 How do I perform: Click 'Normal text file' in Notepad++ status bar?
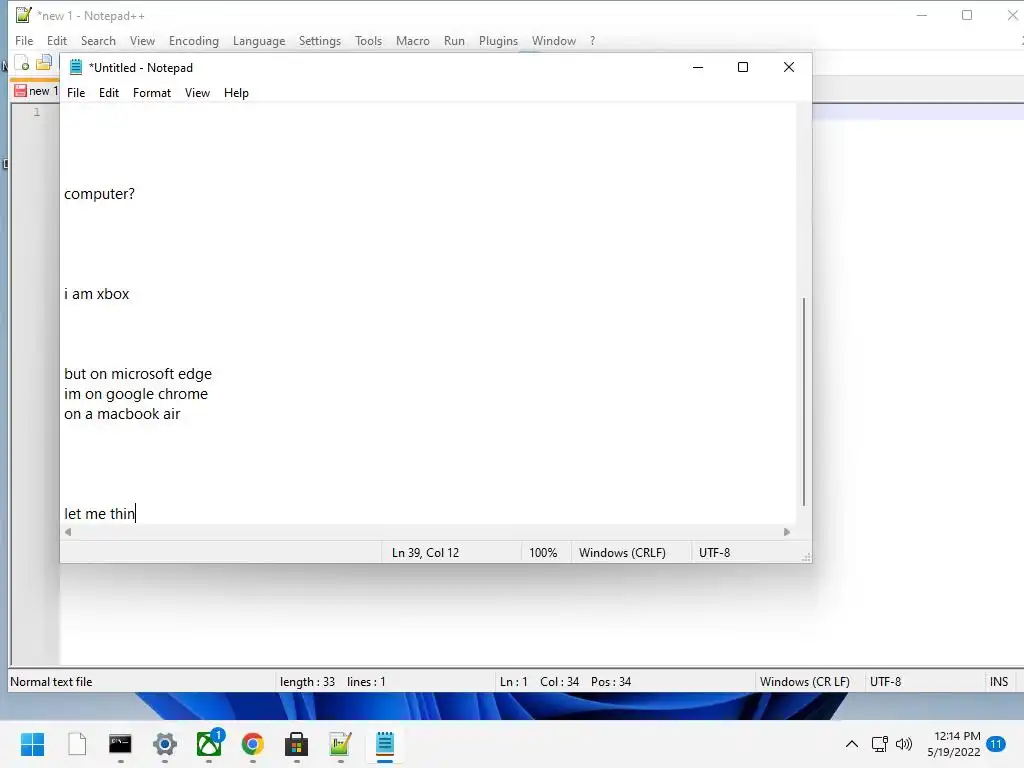pyautogui.click(x=51, y=682)
